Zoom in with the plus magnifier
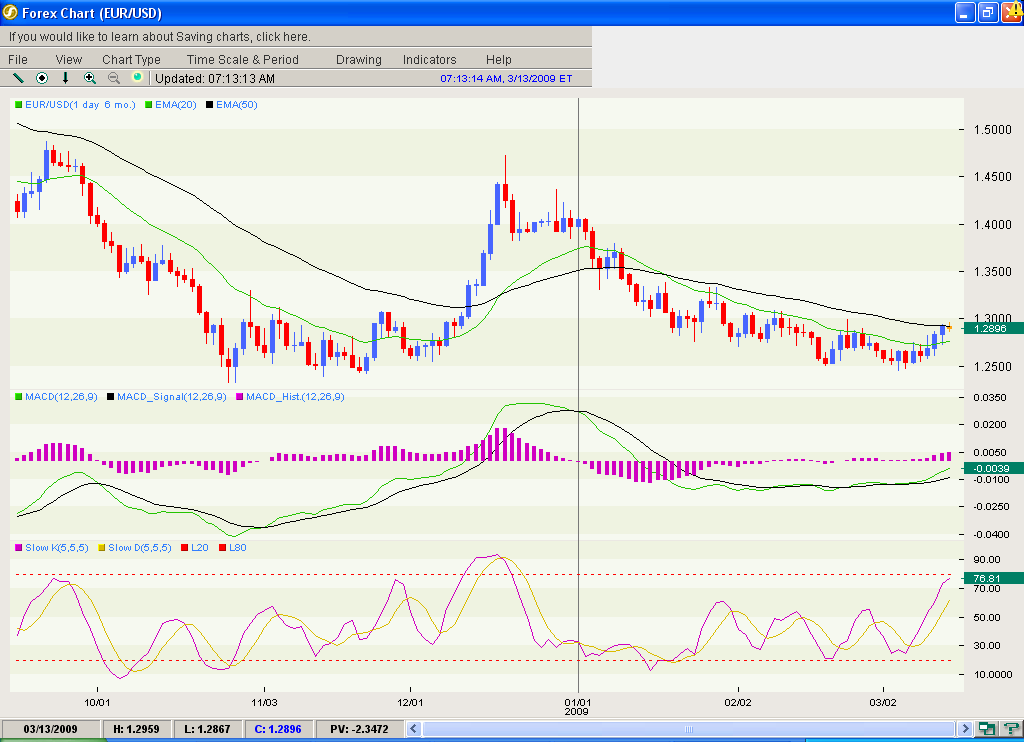Image resolution: width=1024 pixels, height=742 pixels. pyautogui.click(x=89, y=78)
